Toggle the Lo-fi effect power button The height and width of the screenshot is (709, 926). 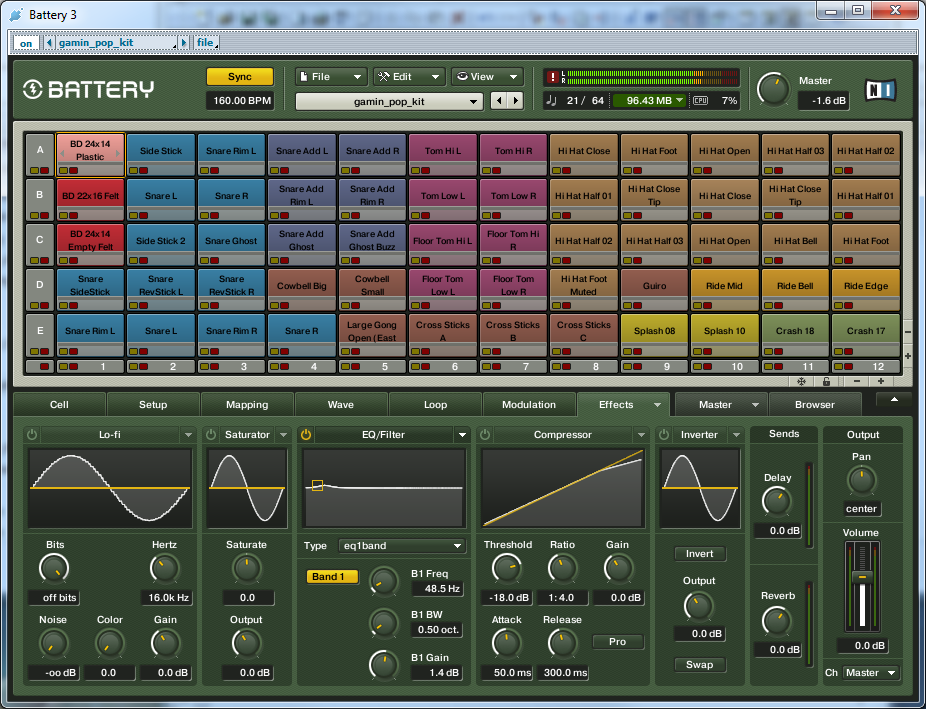click(32, 434)
